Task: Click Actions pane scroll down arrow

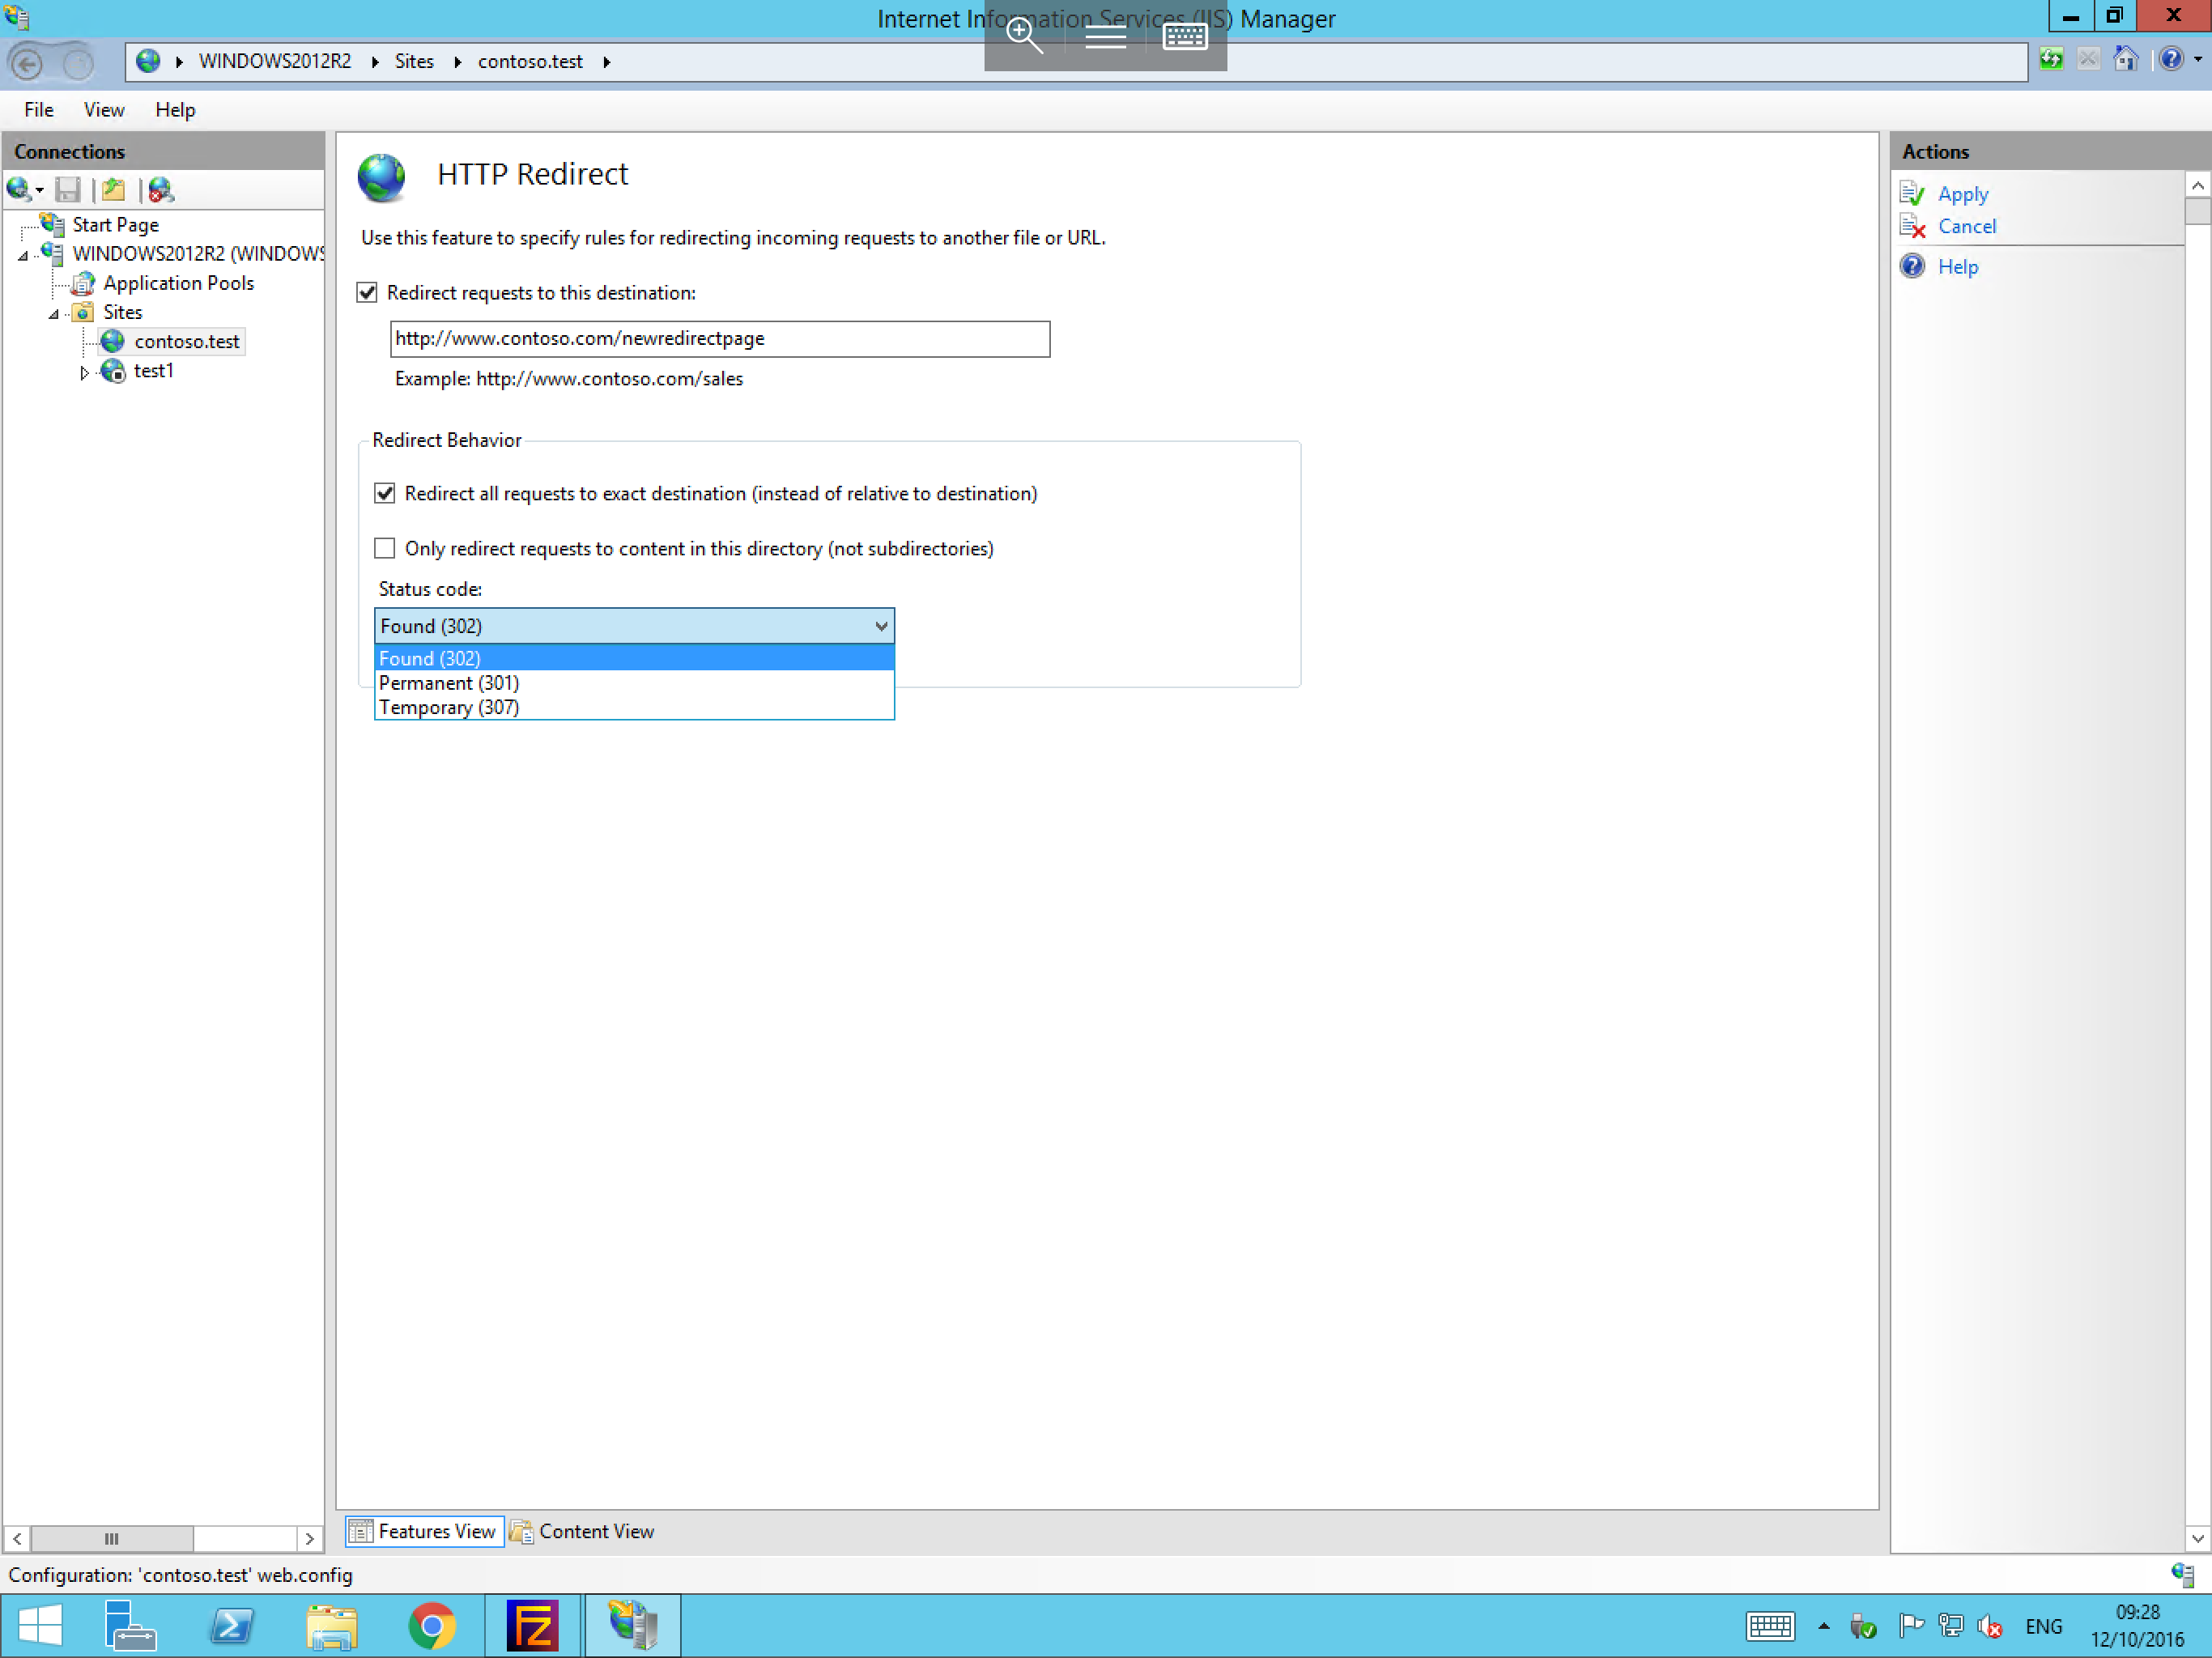Action: coord(2197,1538)
